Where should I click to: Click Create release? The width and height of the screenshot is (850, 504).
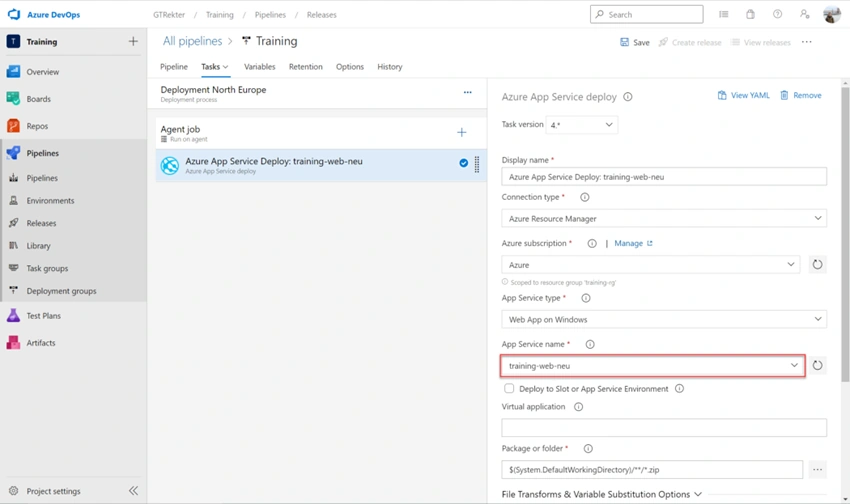(690, 42)
